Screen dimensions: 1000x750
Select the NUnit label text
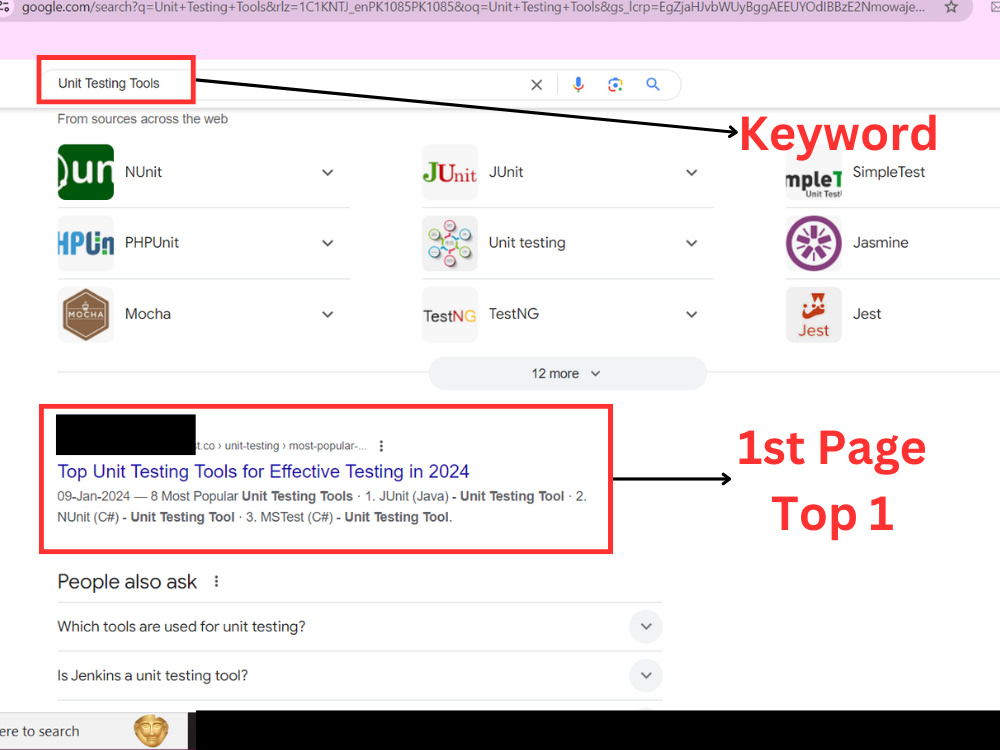click(x=143, y=172)
